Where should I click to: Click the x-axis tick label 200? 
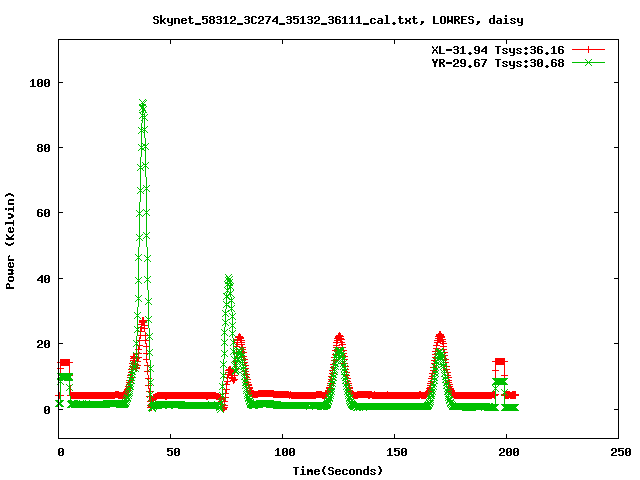click(x=509, y=452)
